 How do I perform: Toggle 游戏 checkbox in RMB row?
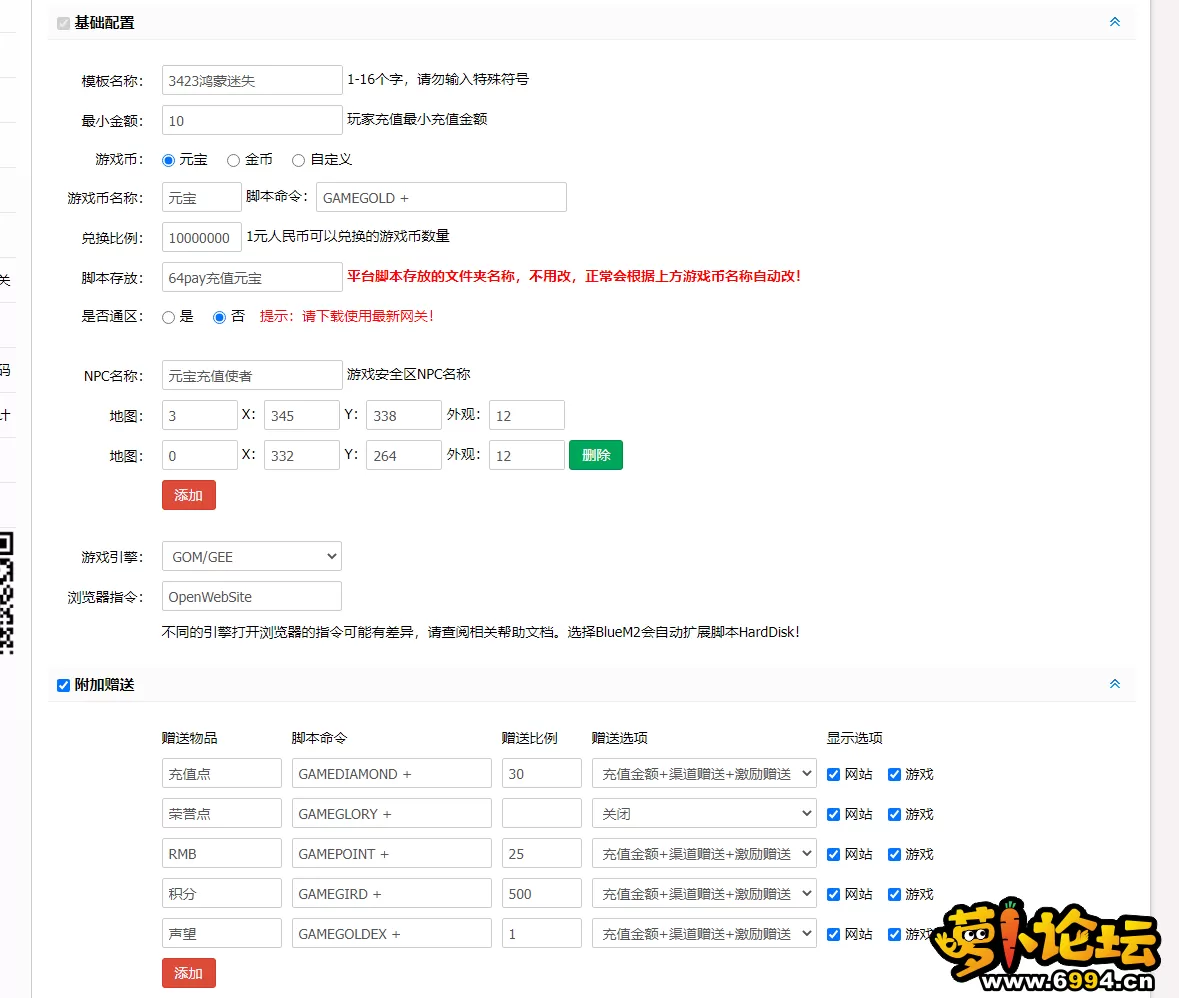click(x=894, y=854)
